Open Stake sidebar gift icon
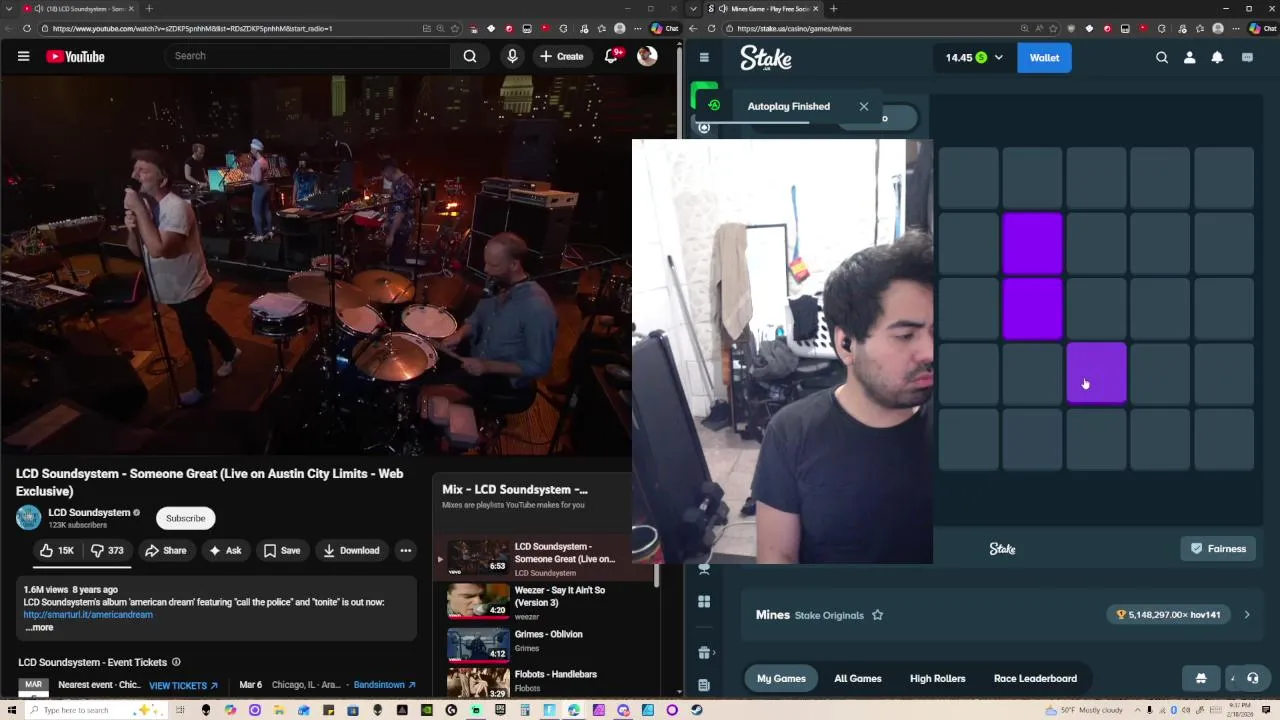This screenshot has height=720, width=1280. coord(704,652)
